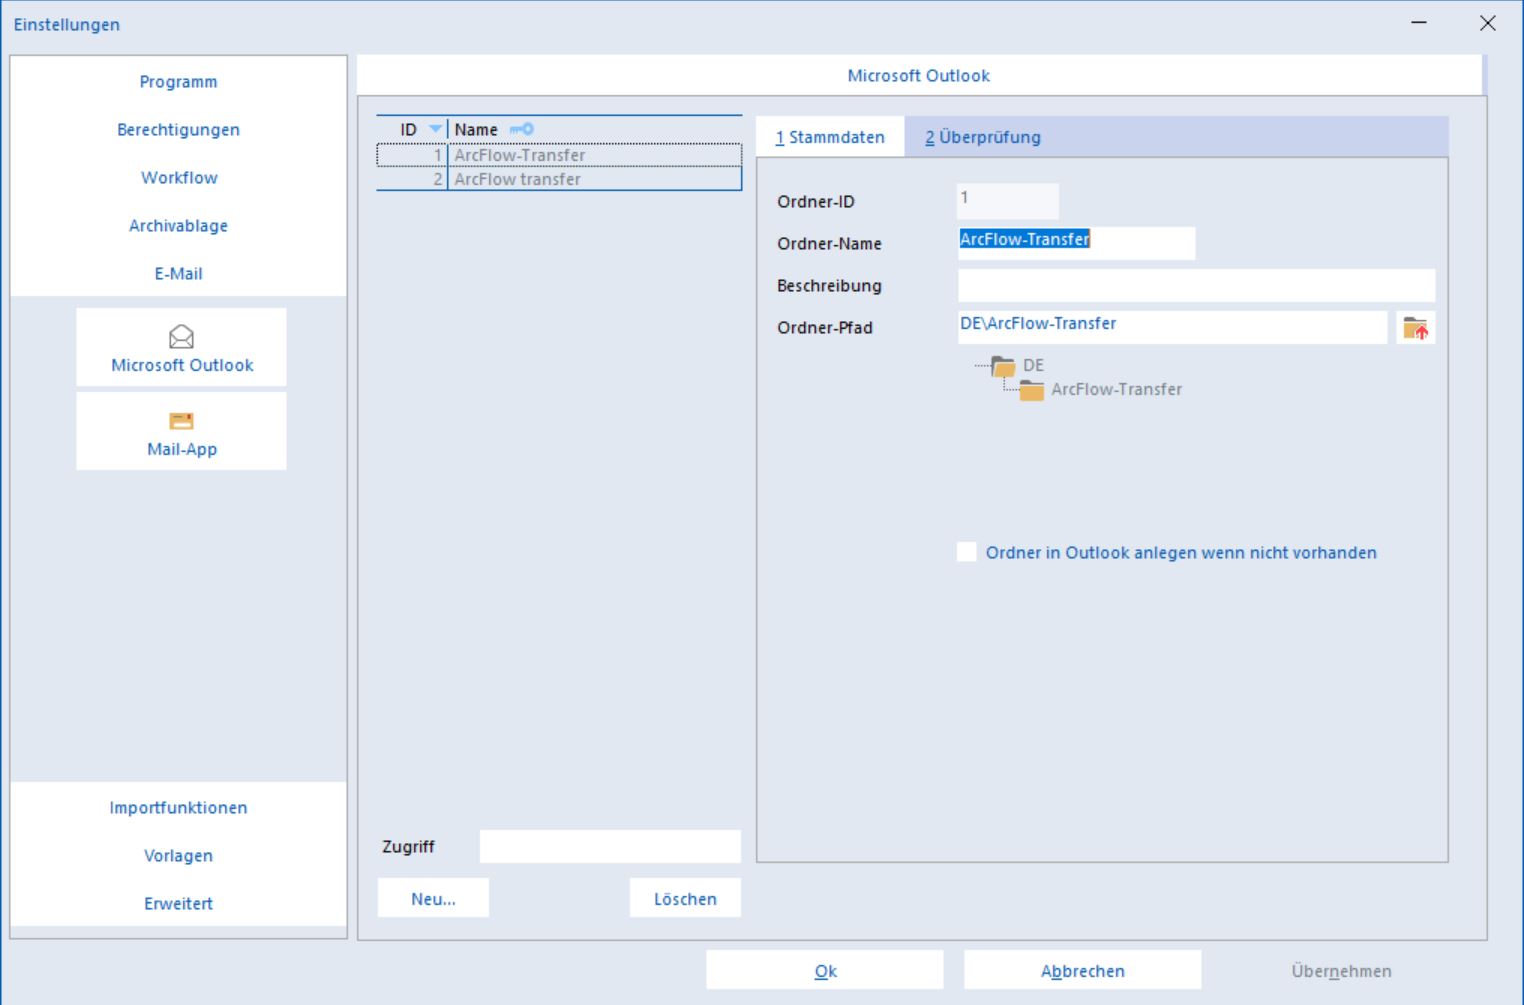Toggle the ID column sort arrow
The height and width of the screenshot is (1005, 1524).
tap(435, 129)
